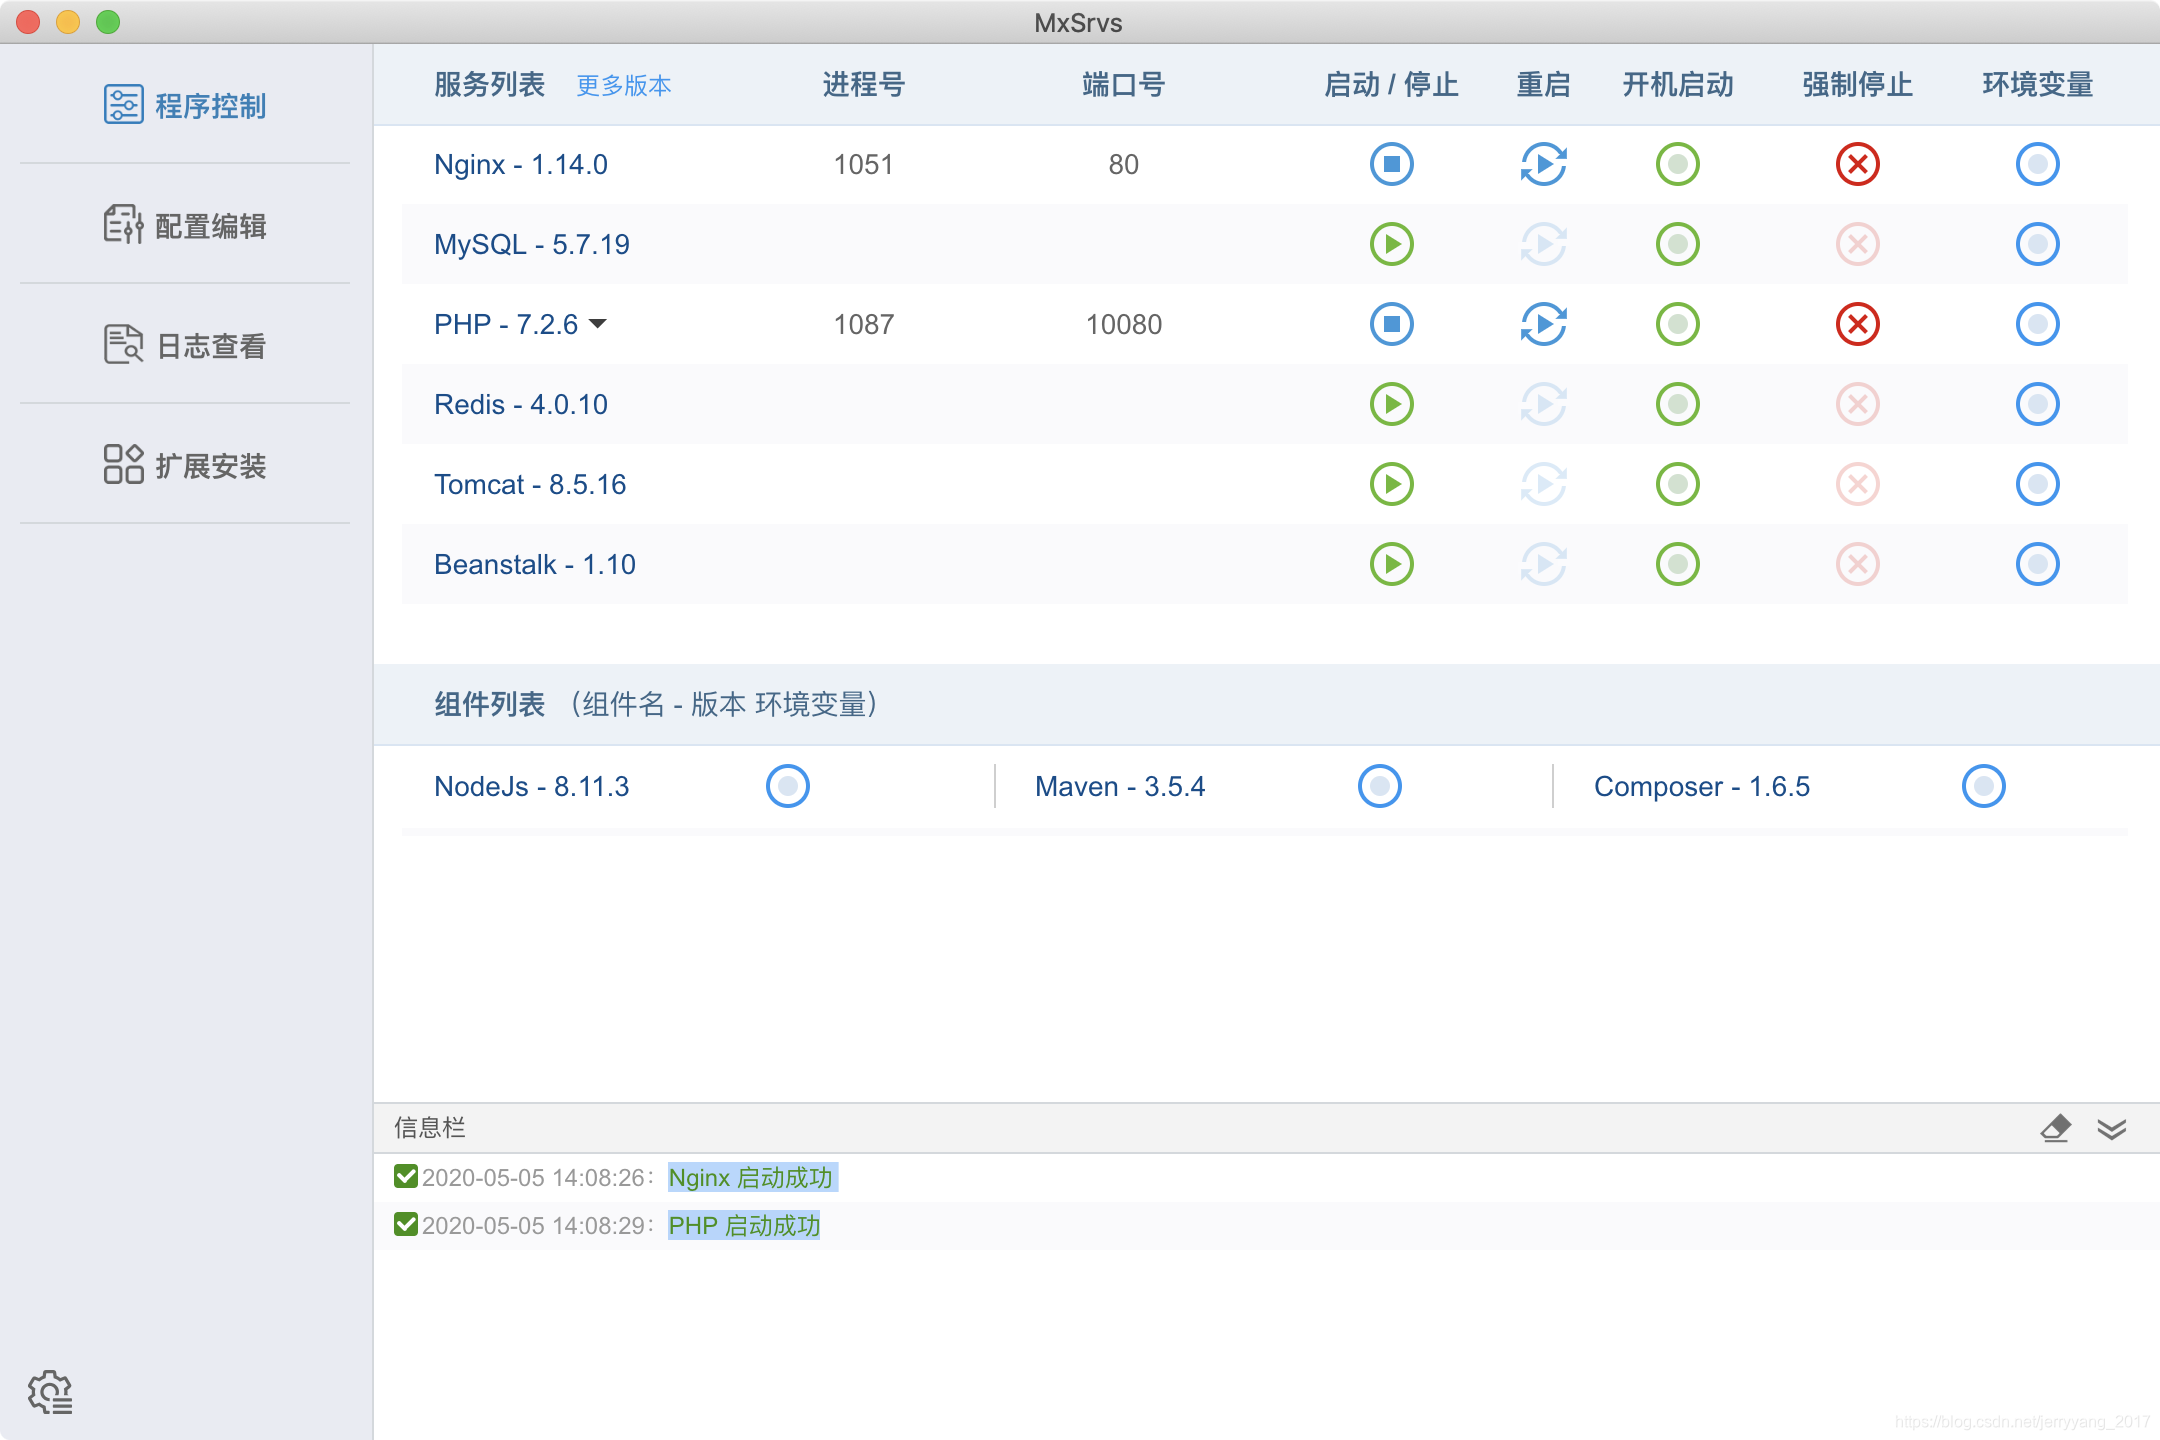Open 配置编辑 sidebar tab
The width and height of the screenshot is (2160, 1440).
pyautogui.click(x=185, y=225)
